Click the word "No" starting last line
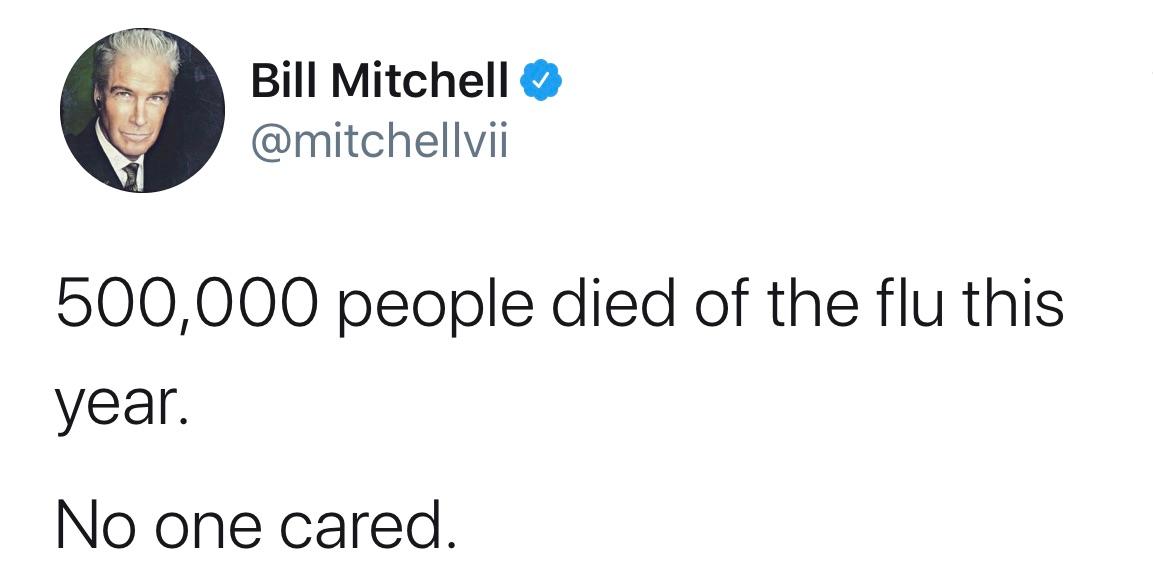Image resolution: width=1153 pixels, height=568 pixels. tap(92, 524)
